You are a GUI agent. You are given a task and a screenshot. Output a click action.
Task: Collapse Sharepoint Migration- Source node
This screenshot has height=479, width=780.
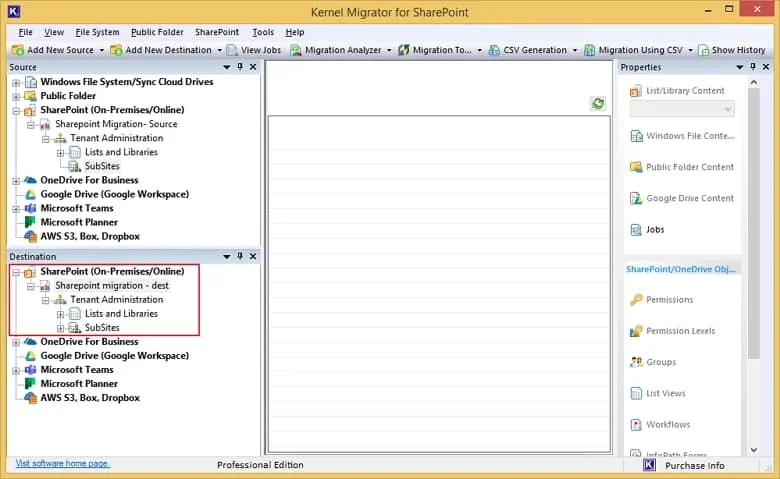(31, 125)
